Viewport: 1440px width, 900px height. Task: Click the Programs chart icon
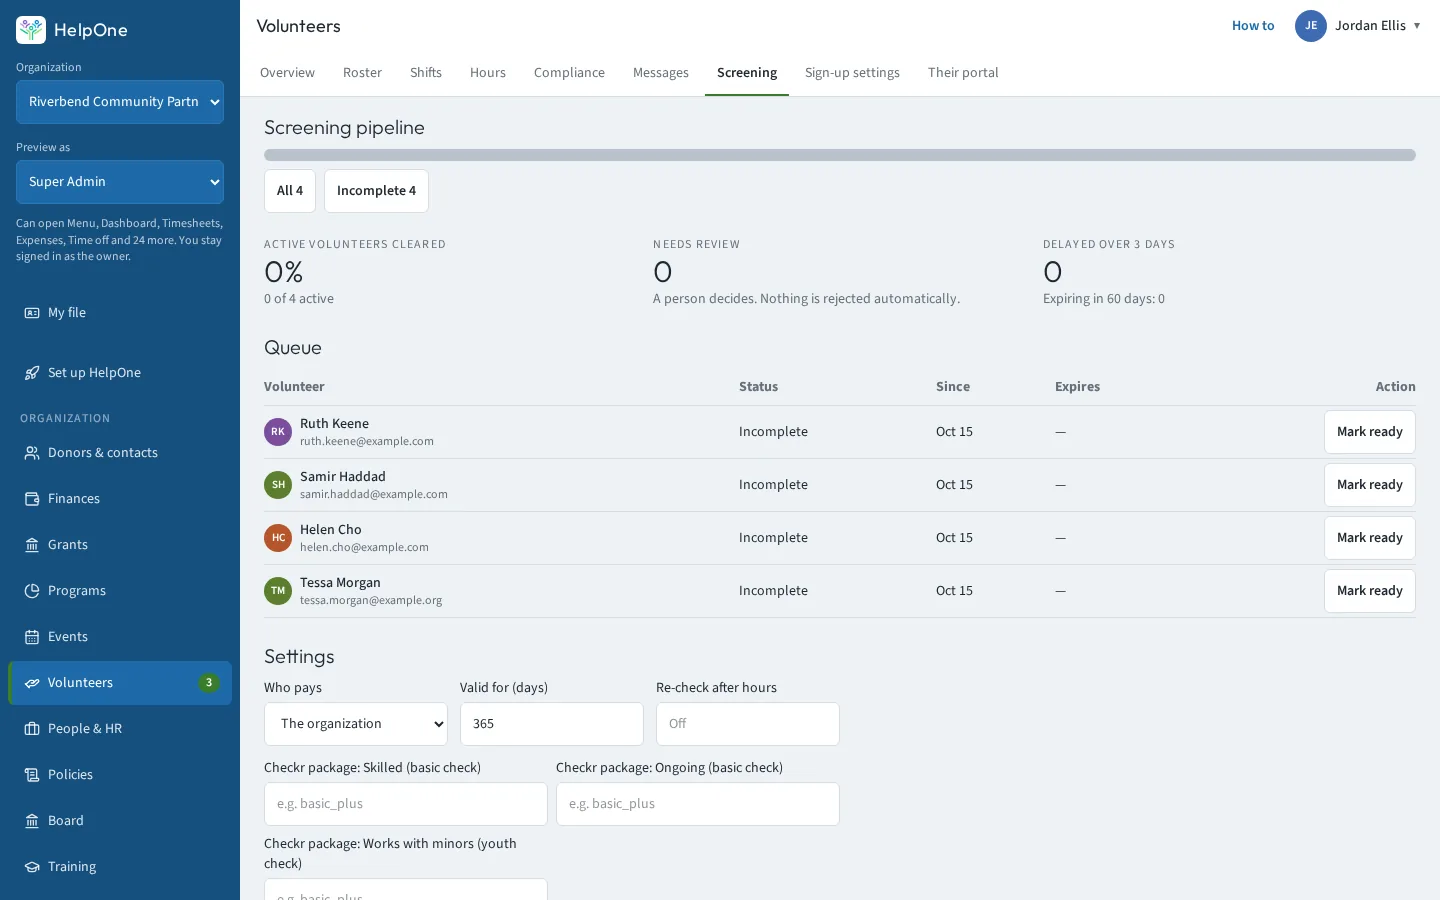coord(32,591)
